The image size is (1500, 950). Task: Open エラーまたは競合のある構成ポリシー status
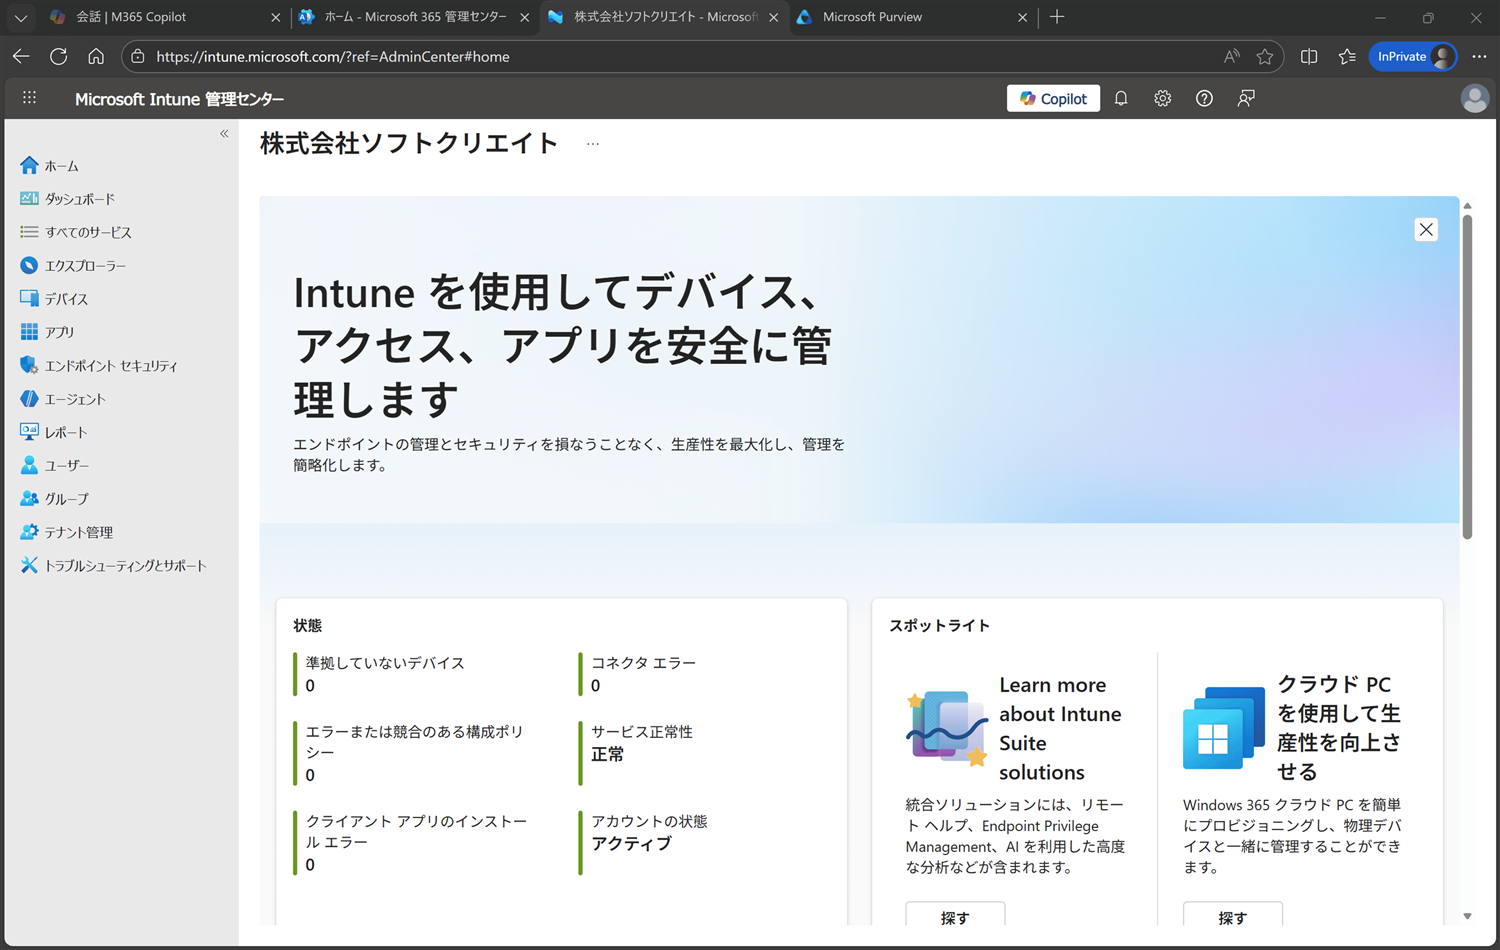(x=414, y=753)
